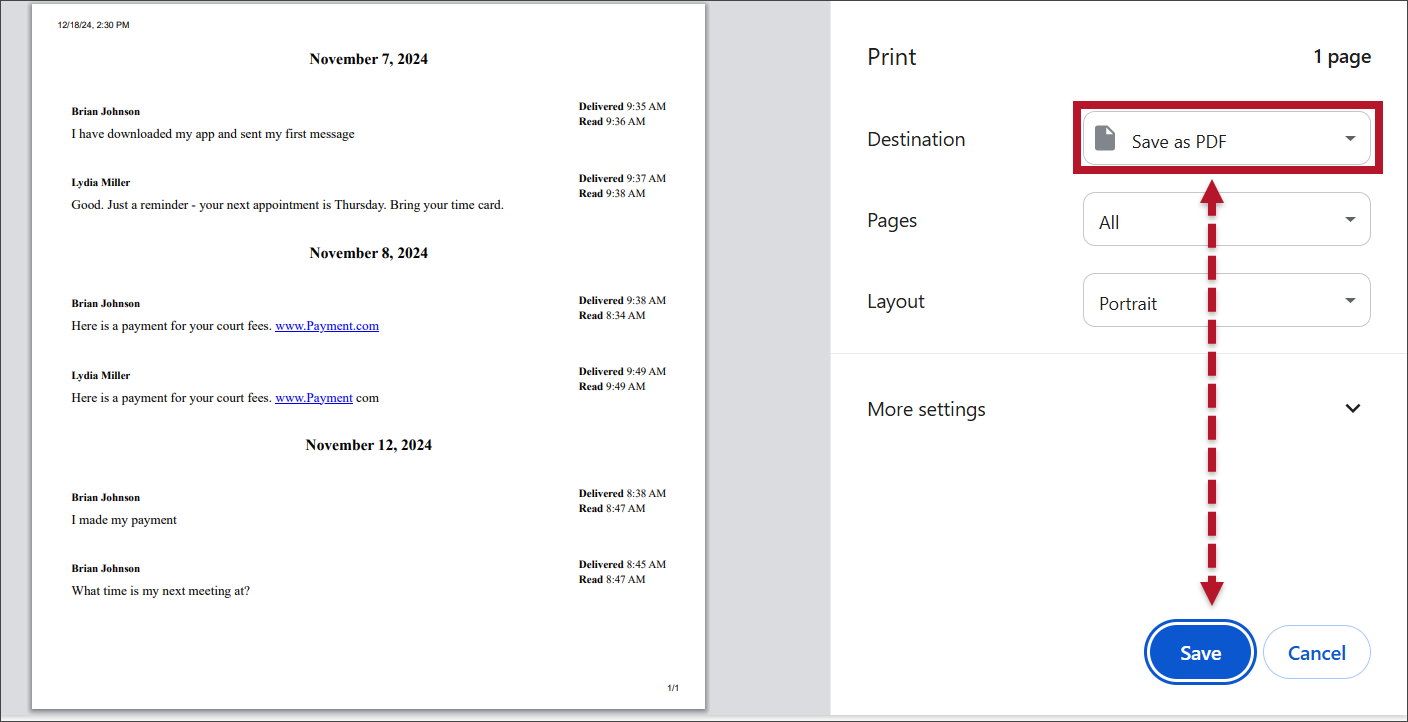The image size is (1408, 722).
Task: Expand the More settings chevron
Action: (1352, 409)
